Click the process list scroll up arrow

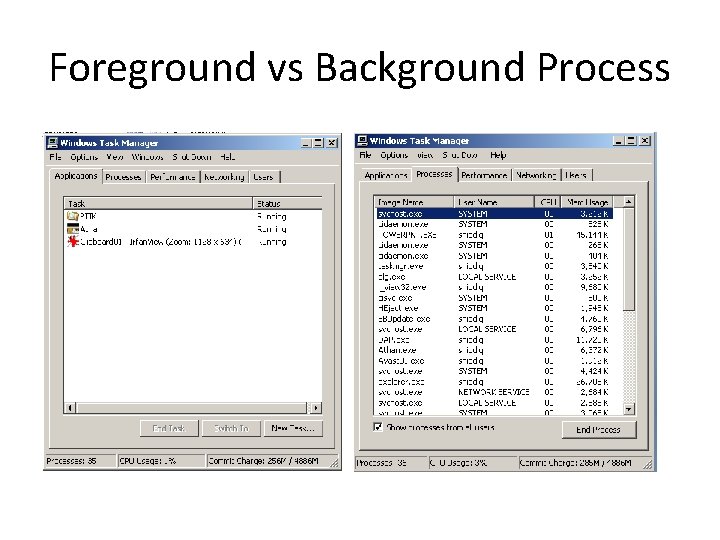pos(629,202)
